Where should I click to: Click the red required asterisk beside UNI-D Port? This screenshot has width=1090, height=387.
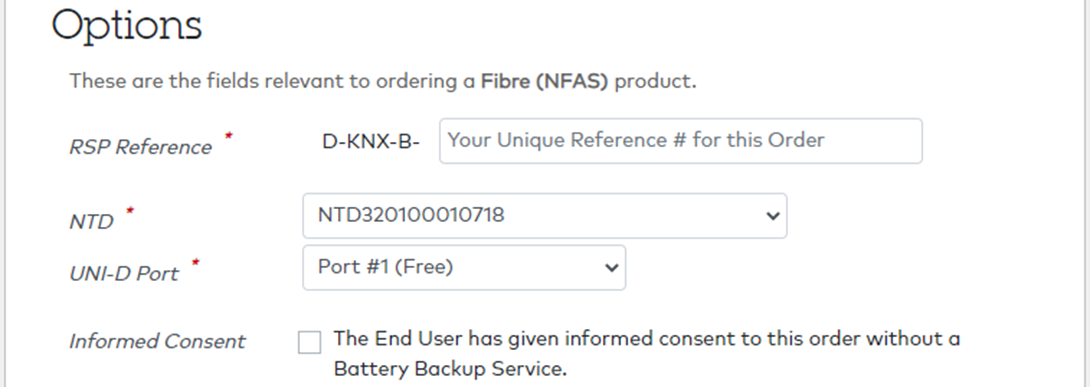[195, 263]
